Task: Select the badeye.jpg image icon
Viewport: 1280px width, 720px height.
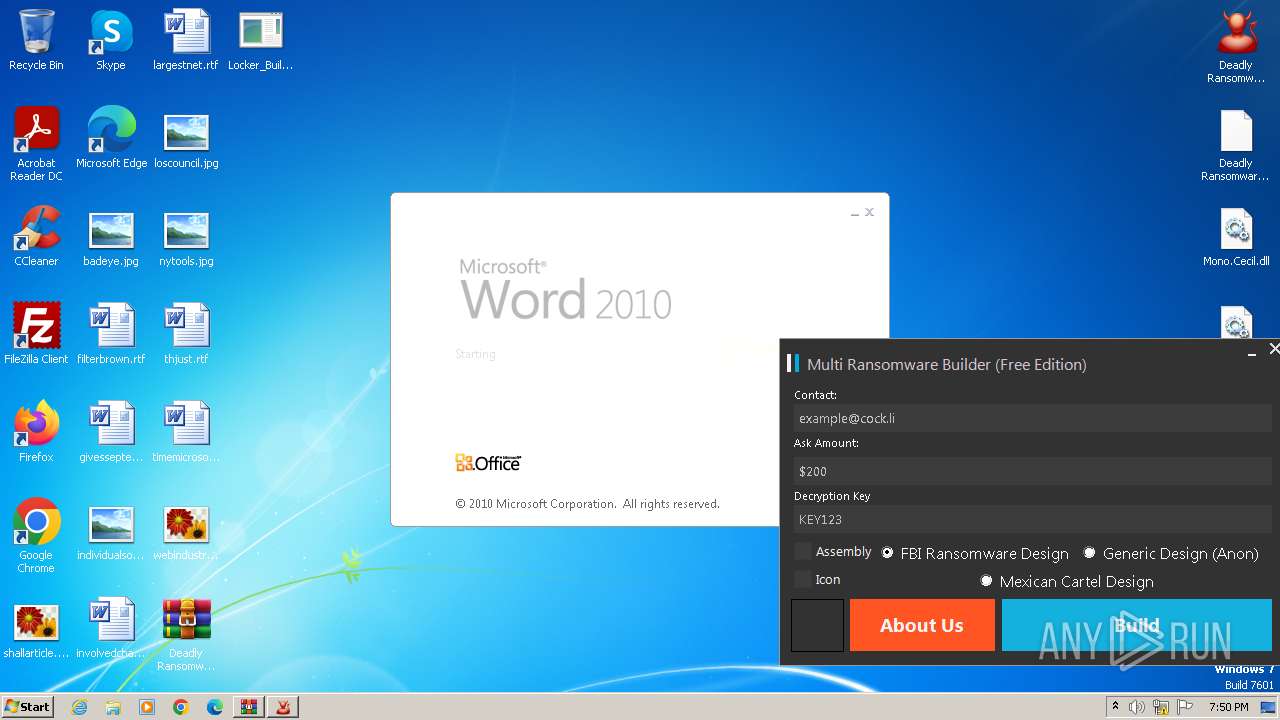Action: pyautogui.click(x=111, y=236)
